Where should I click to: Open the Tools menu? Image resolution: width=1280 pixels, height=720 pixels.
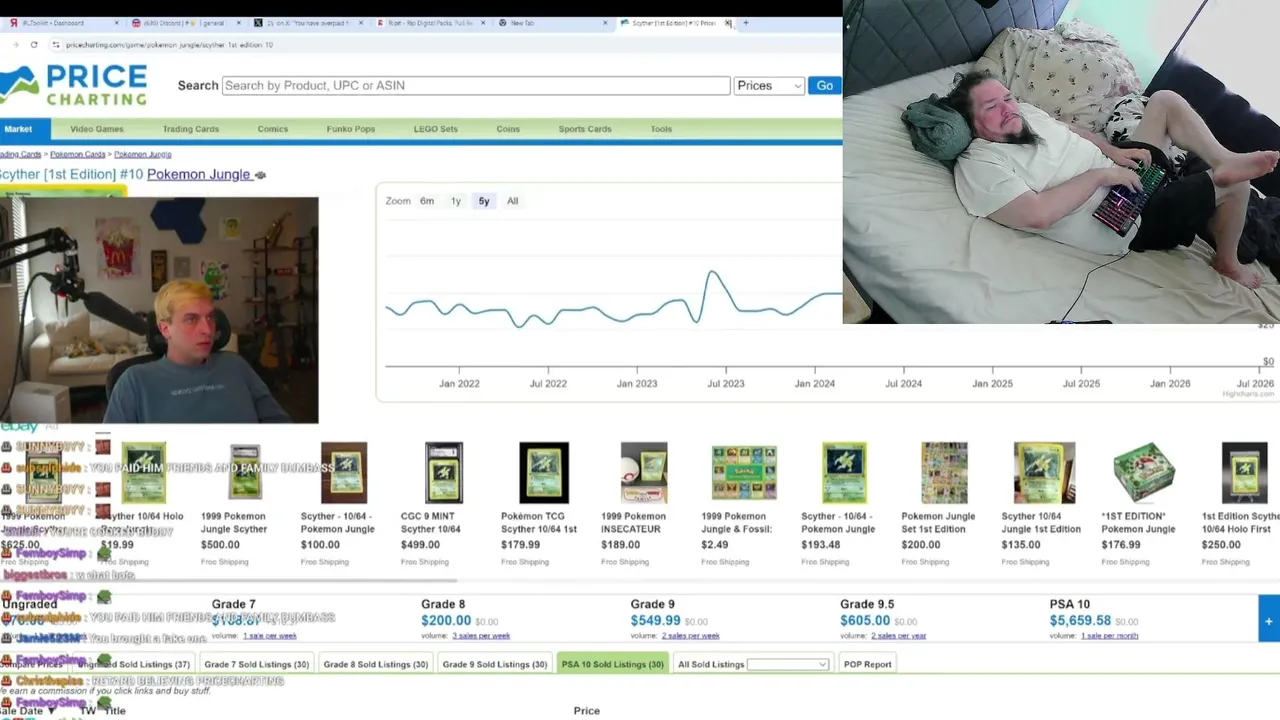[x=661, y=129]
